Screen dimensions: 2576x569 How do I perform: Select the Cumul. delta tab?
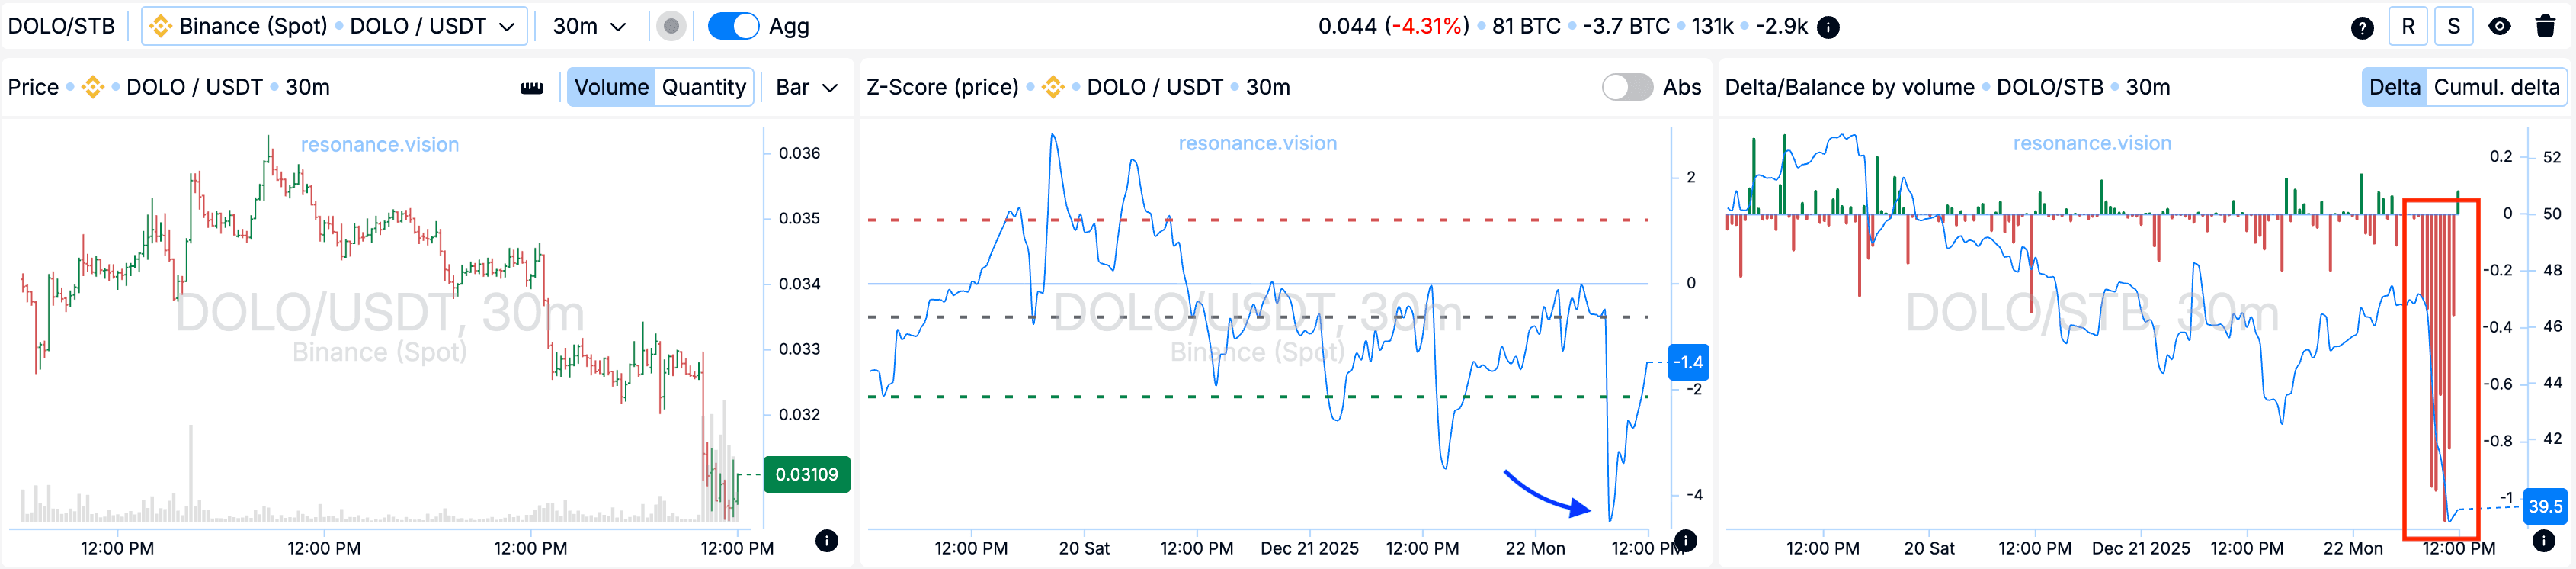[x=2495, y=88]
